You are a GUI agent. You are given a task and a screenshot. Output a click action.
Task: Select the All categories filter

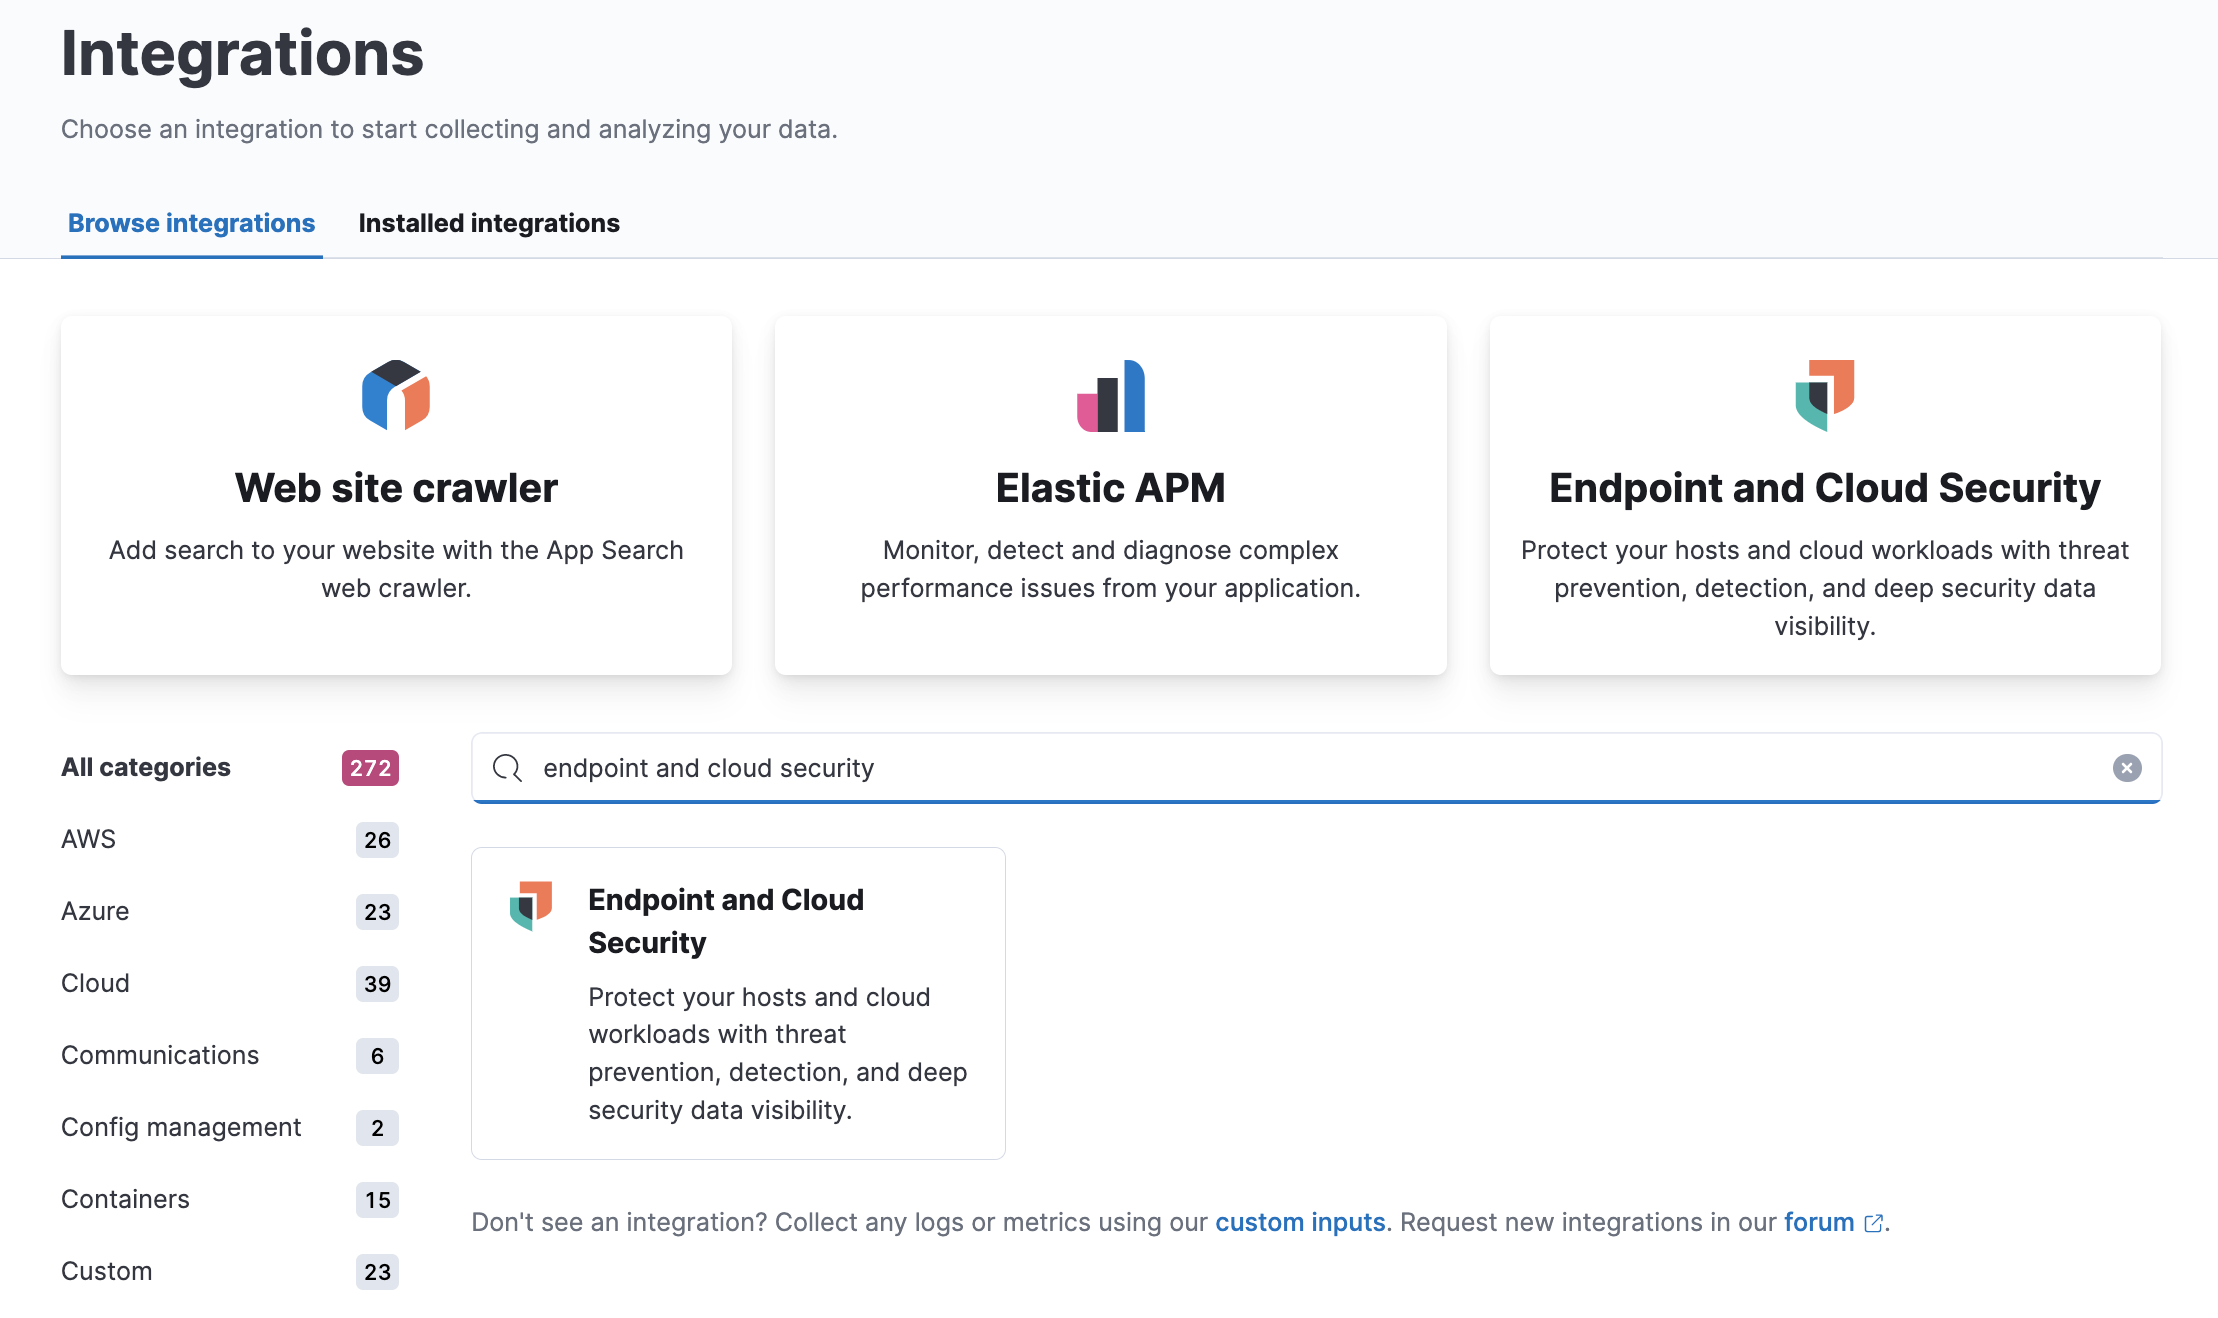[145, 767]
